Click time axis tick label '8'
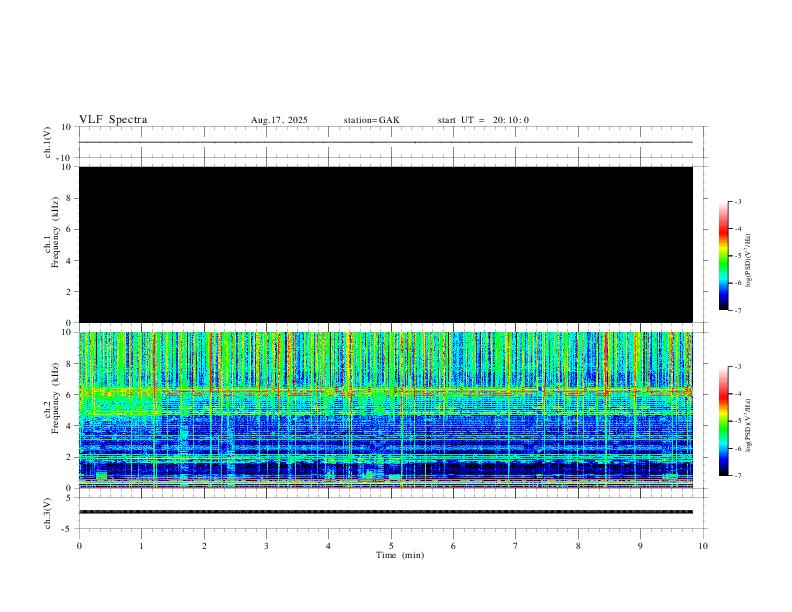Screen dimensions: 792x612 click(578, 546)
